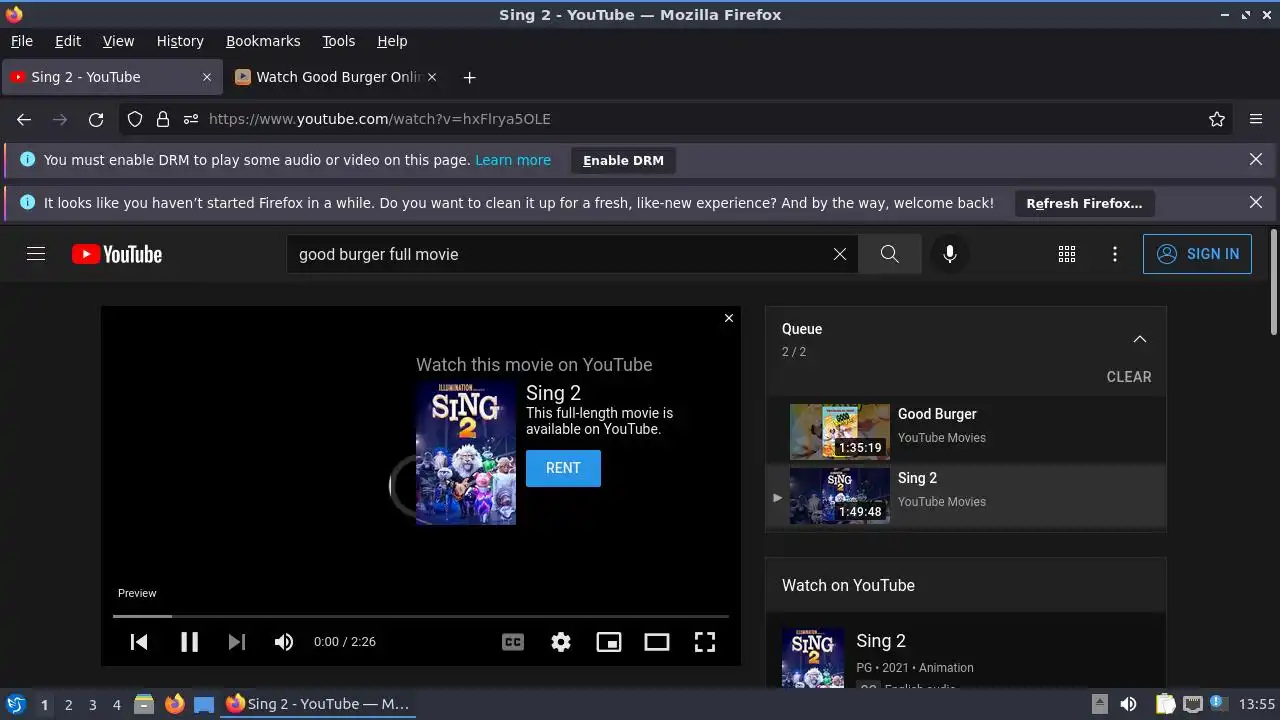Clear the YouTube search box text
The height and width of the screenshot is (720, 1280).
tap(840, 254)
